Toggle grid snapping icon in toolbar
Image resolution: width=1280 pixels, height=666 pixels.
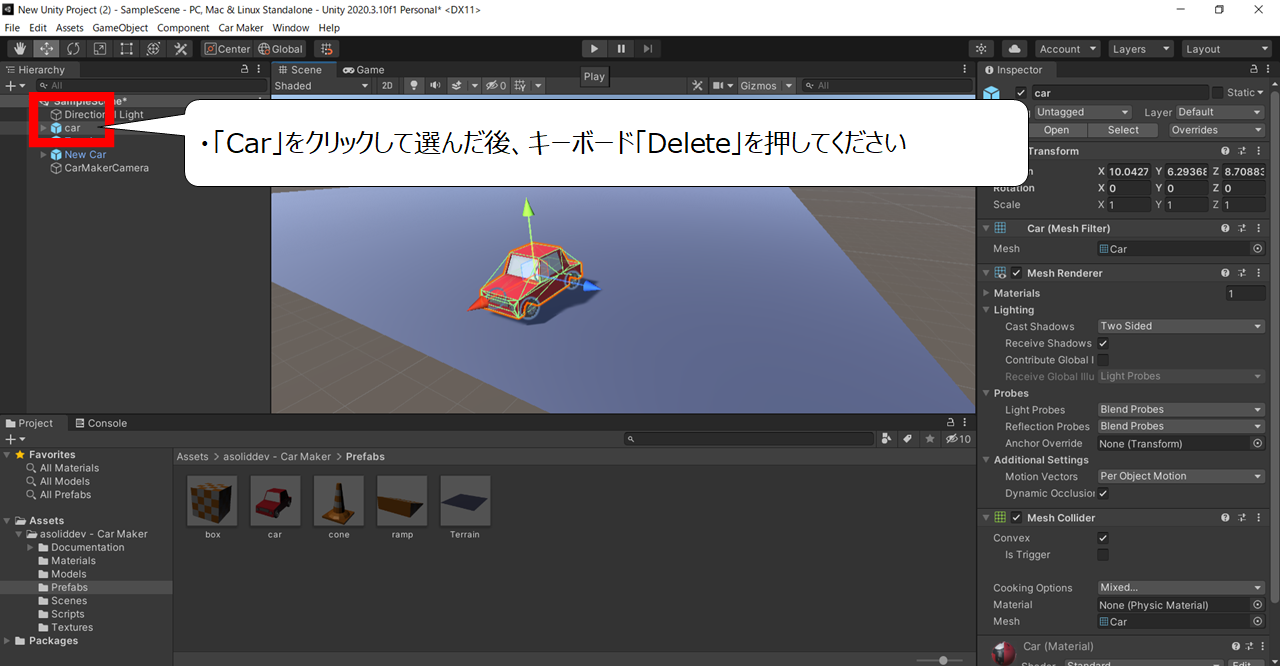(x=327, y=49)
